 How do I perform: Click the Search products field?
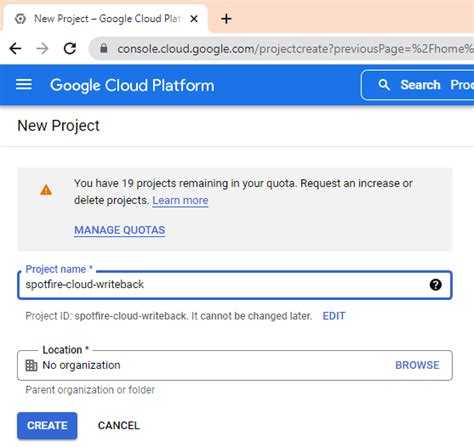(418, 85)
